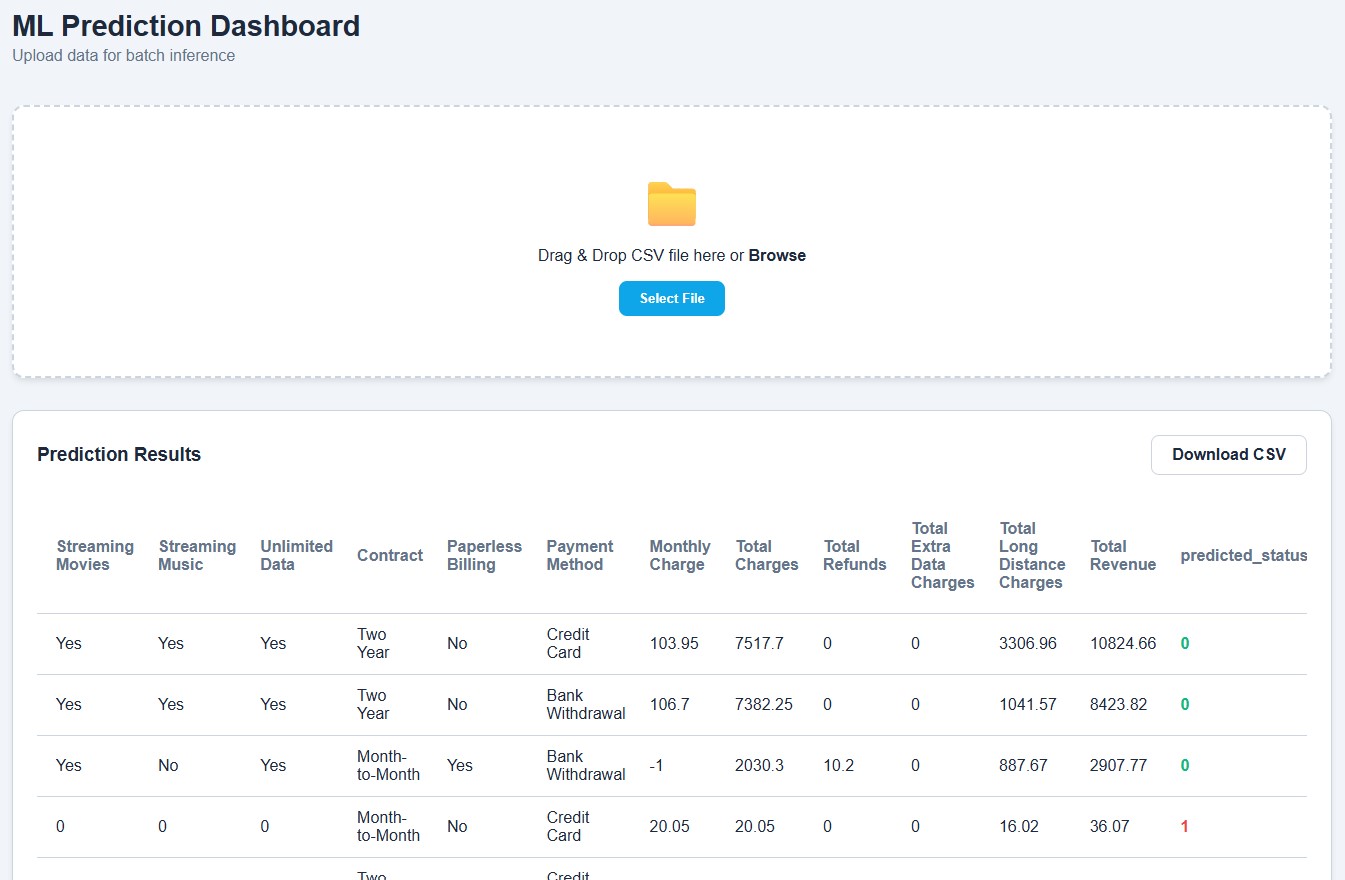Viewport: 1345px width, 880px height.
Task: Click the Download CSV button
Action: (x=1228, y=454)
